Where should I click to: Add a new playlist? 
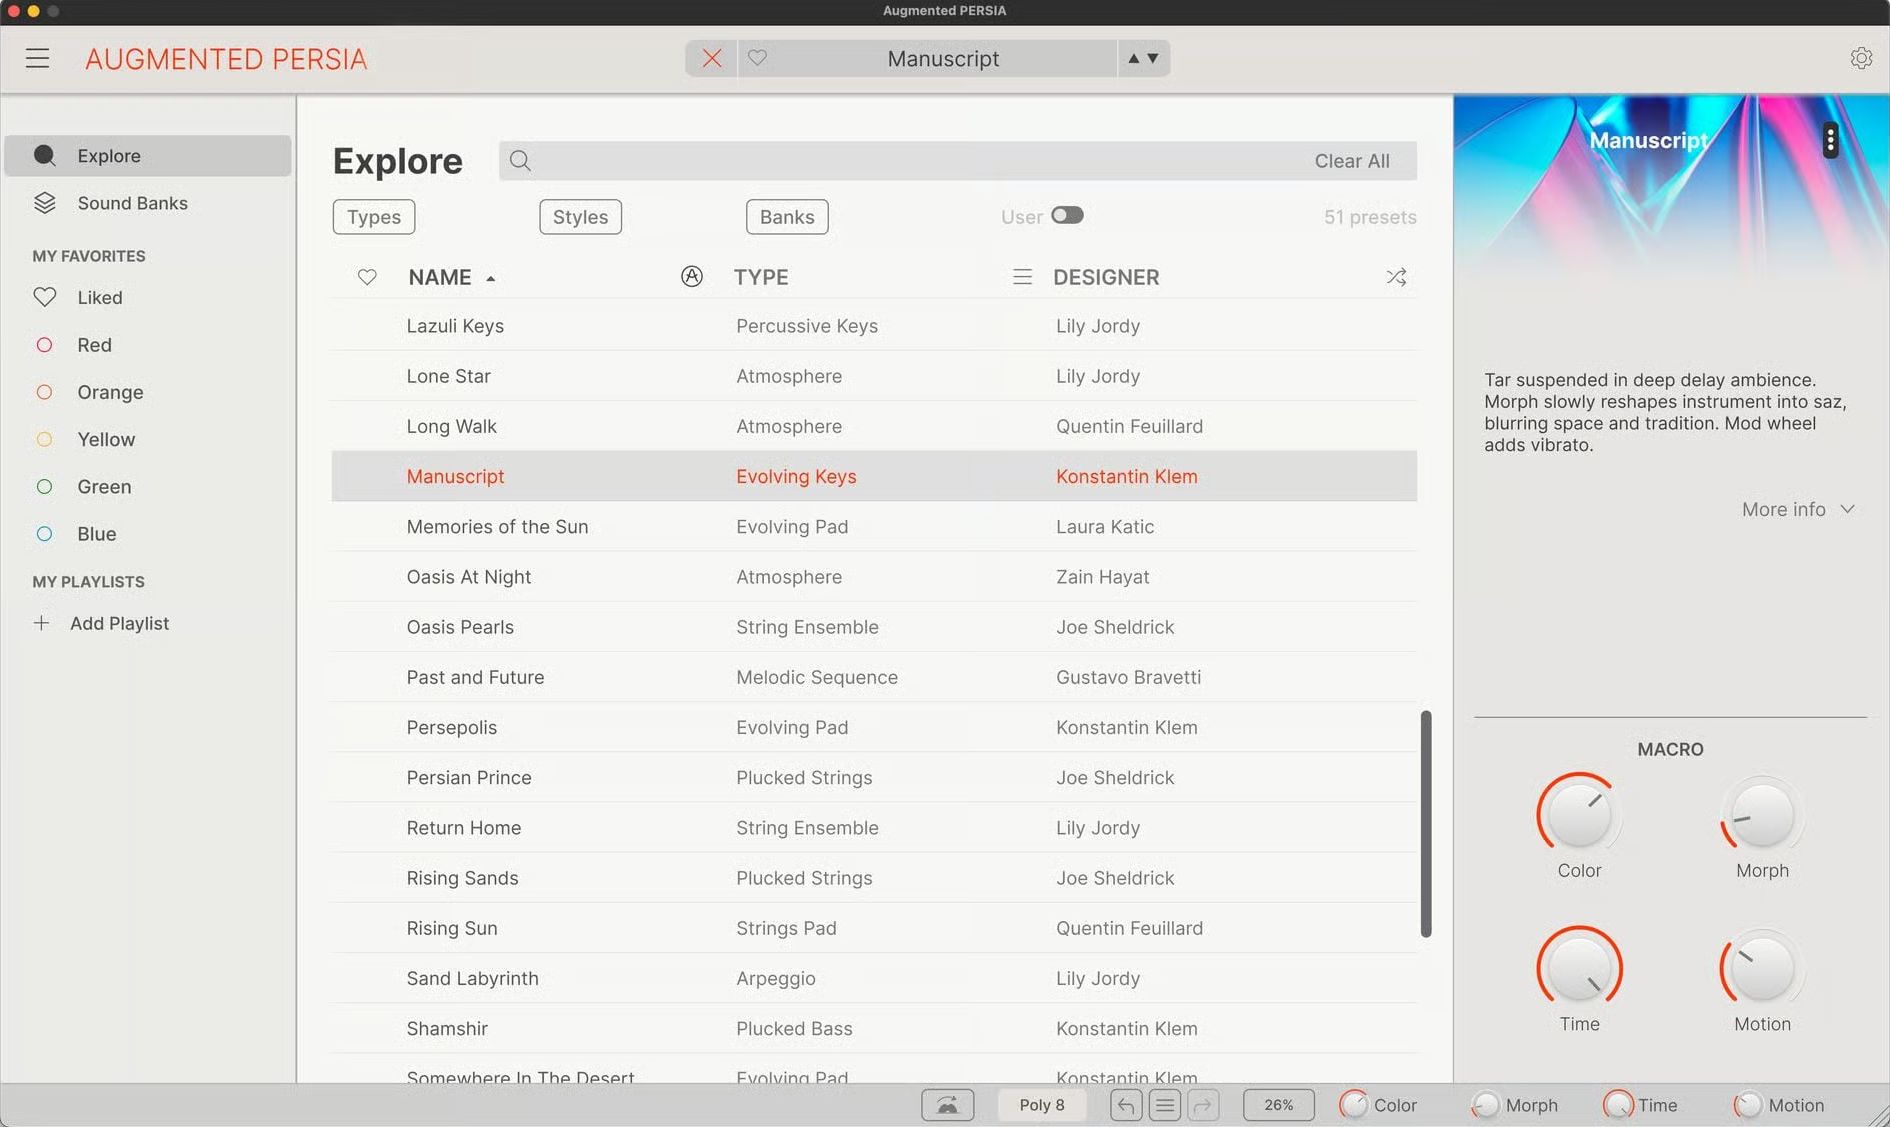[118, 623]
